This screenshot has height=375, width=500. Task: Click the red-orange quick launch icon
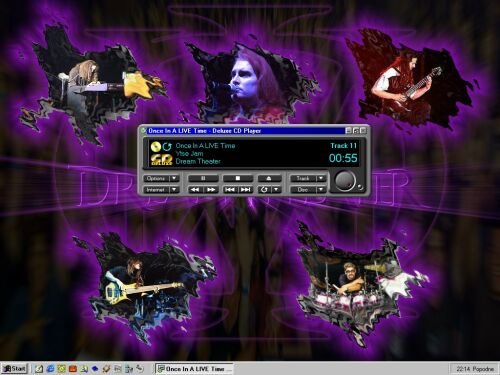click(x=73, y=369)
